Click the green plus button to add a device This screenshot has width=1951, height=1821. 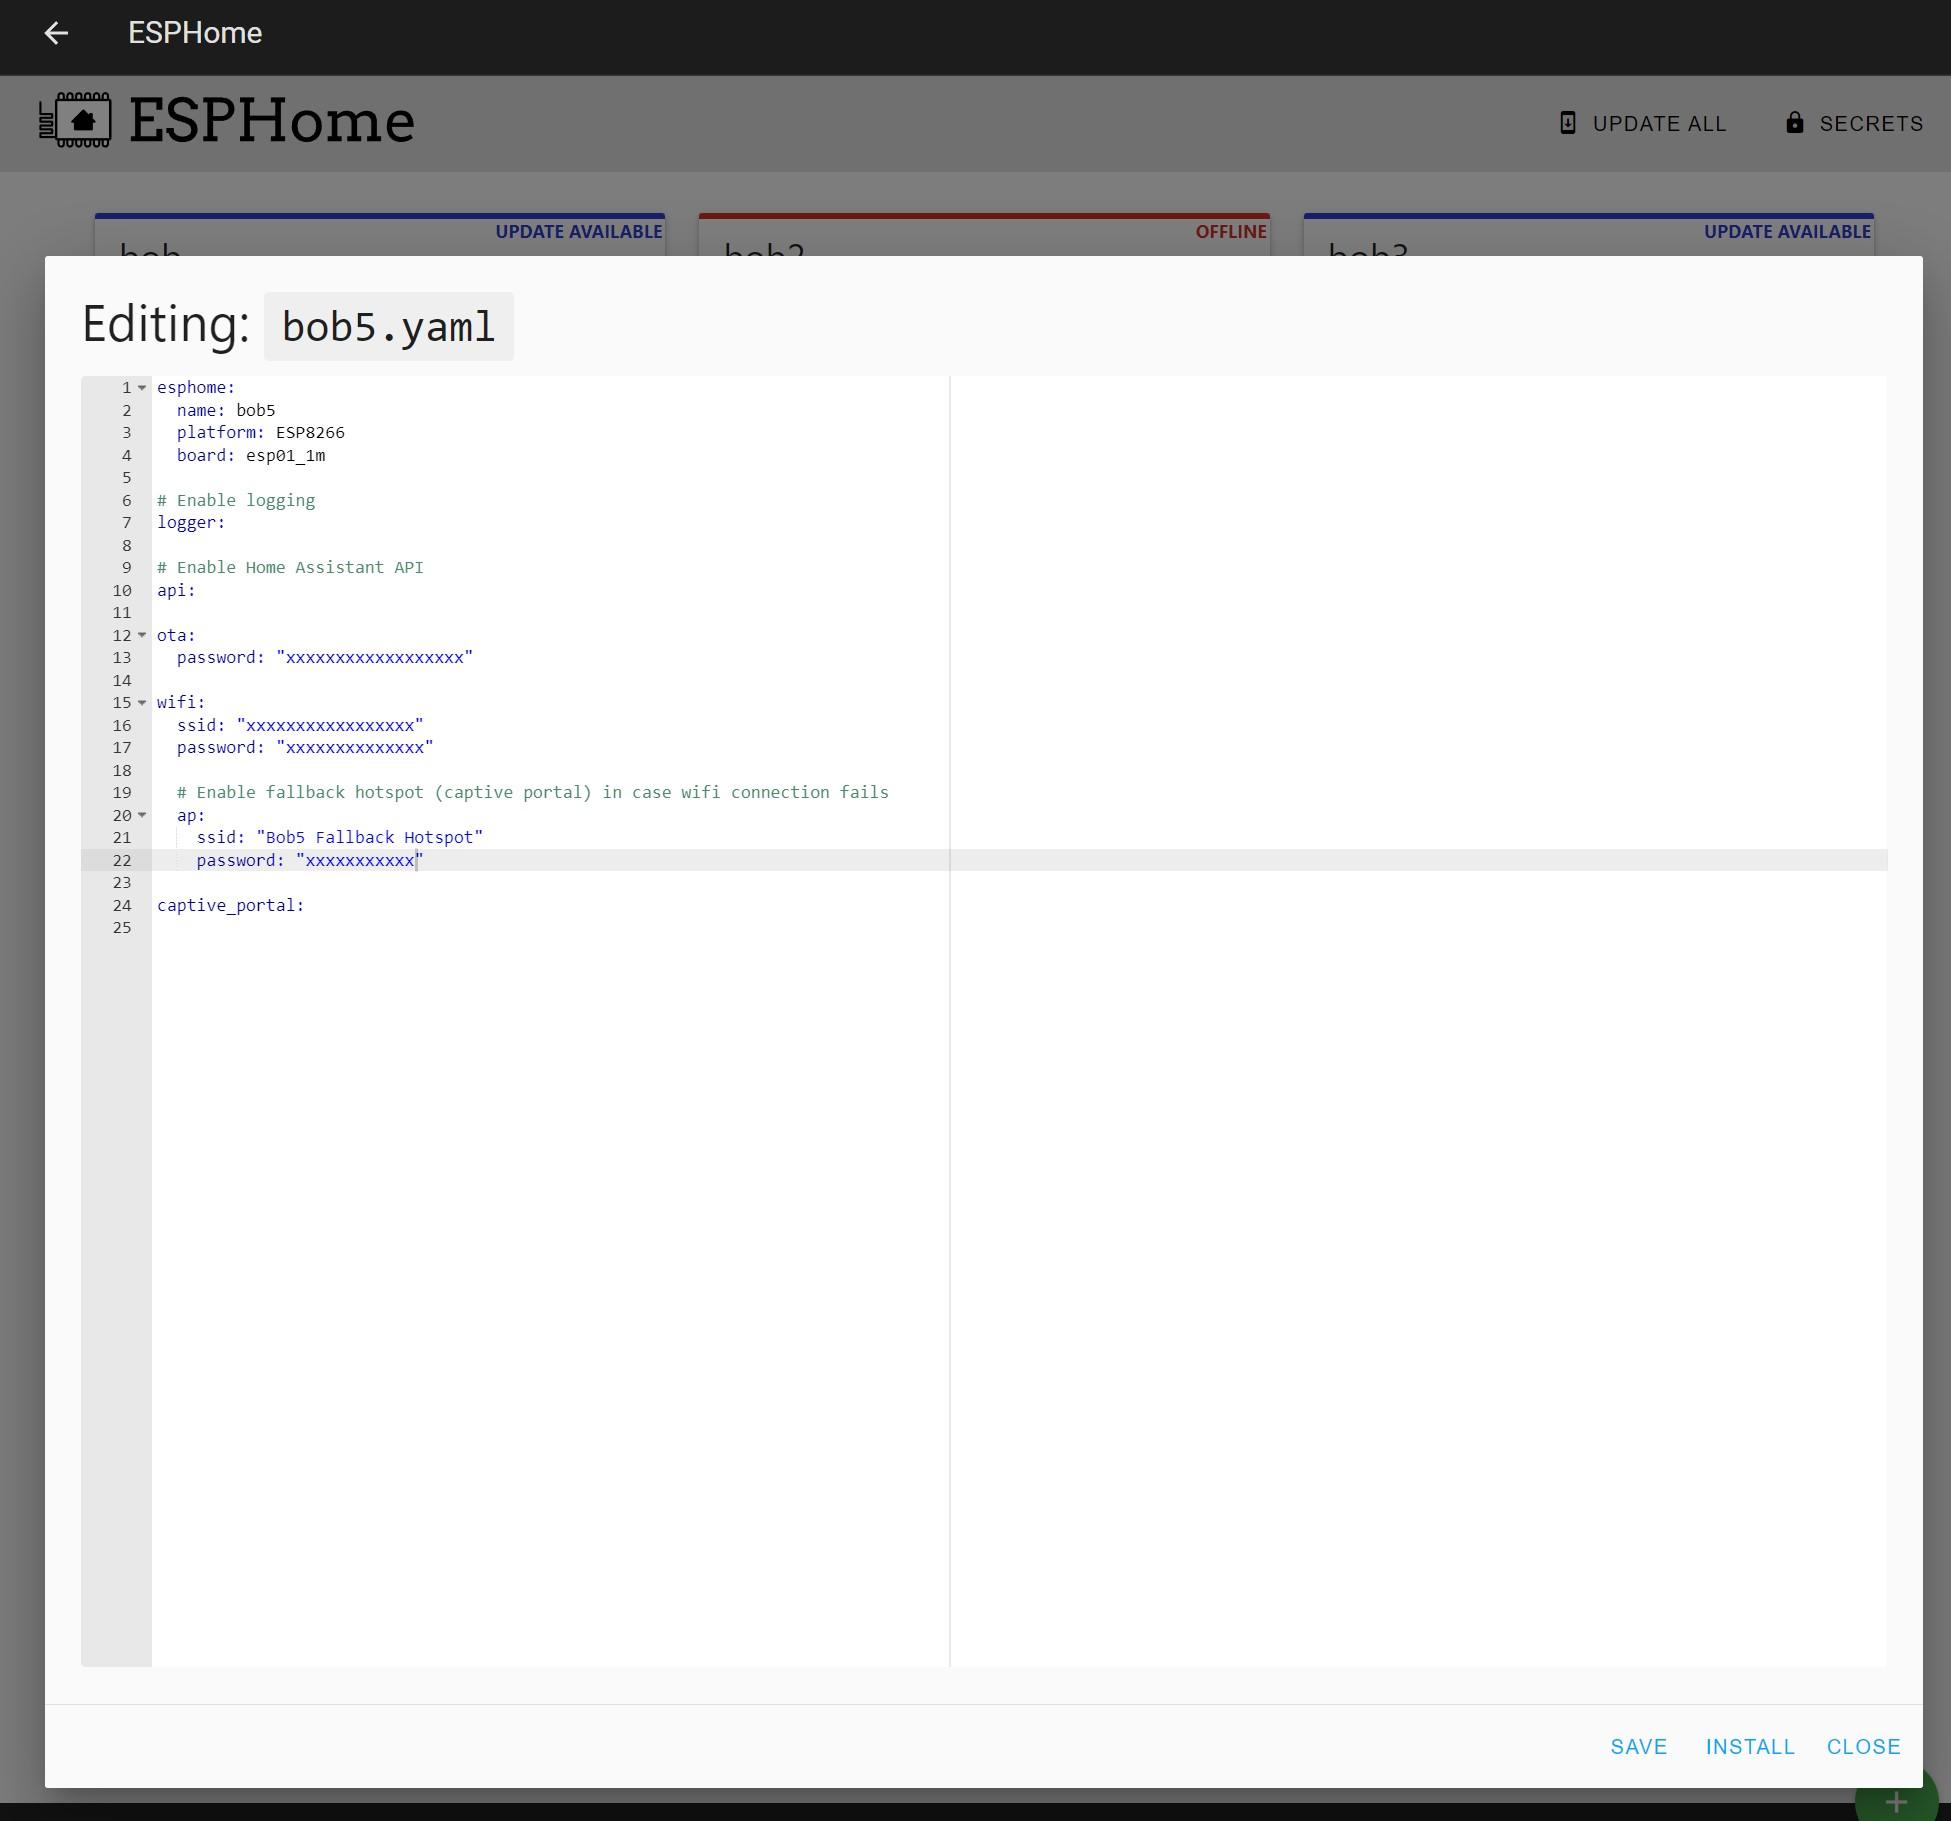point(1895,1795)
